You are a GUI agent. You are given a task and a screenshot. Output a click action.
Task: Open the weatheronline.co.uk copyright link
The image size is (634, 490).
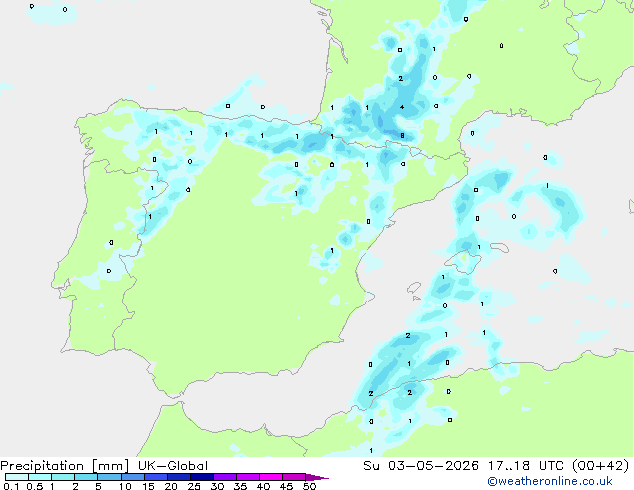(x=550, y=481)
